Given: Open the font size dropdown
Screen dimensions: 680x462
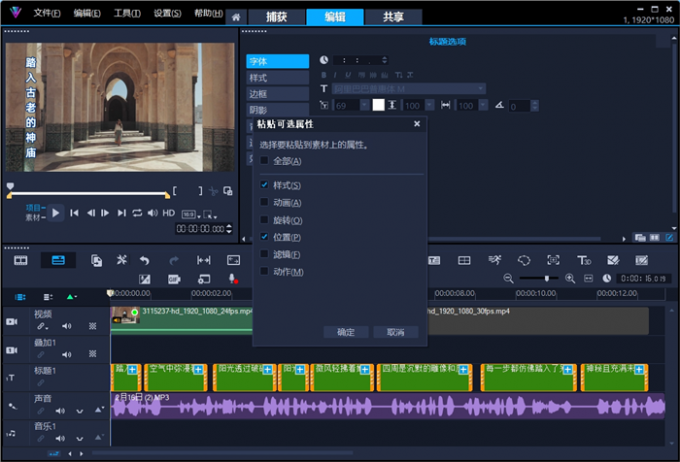Looking at the screenshot, I should tap(364, 105).
